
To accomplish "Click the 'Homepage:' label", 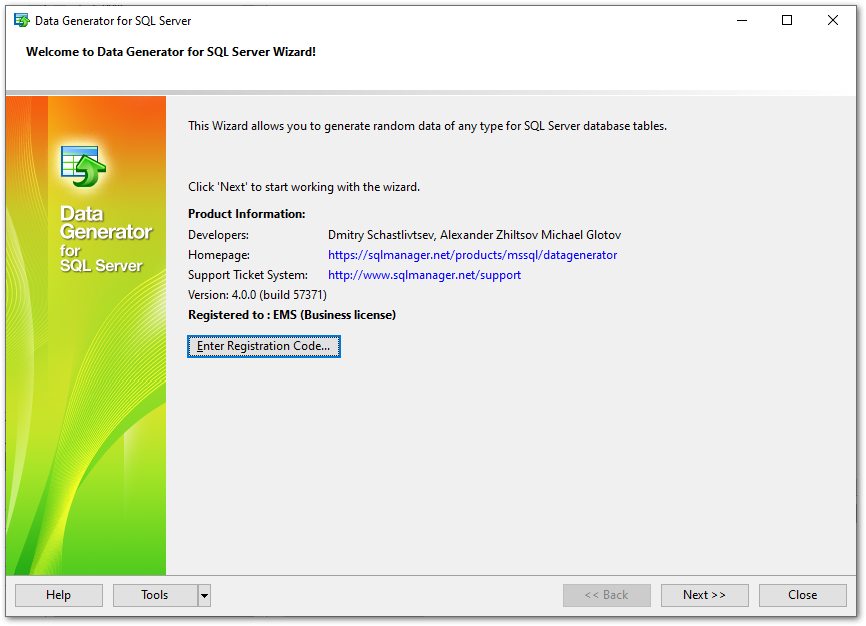I will coord(219,255).
